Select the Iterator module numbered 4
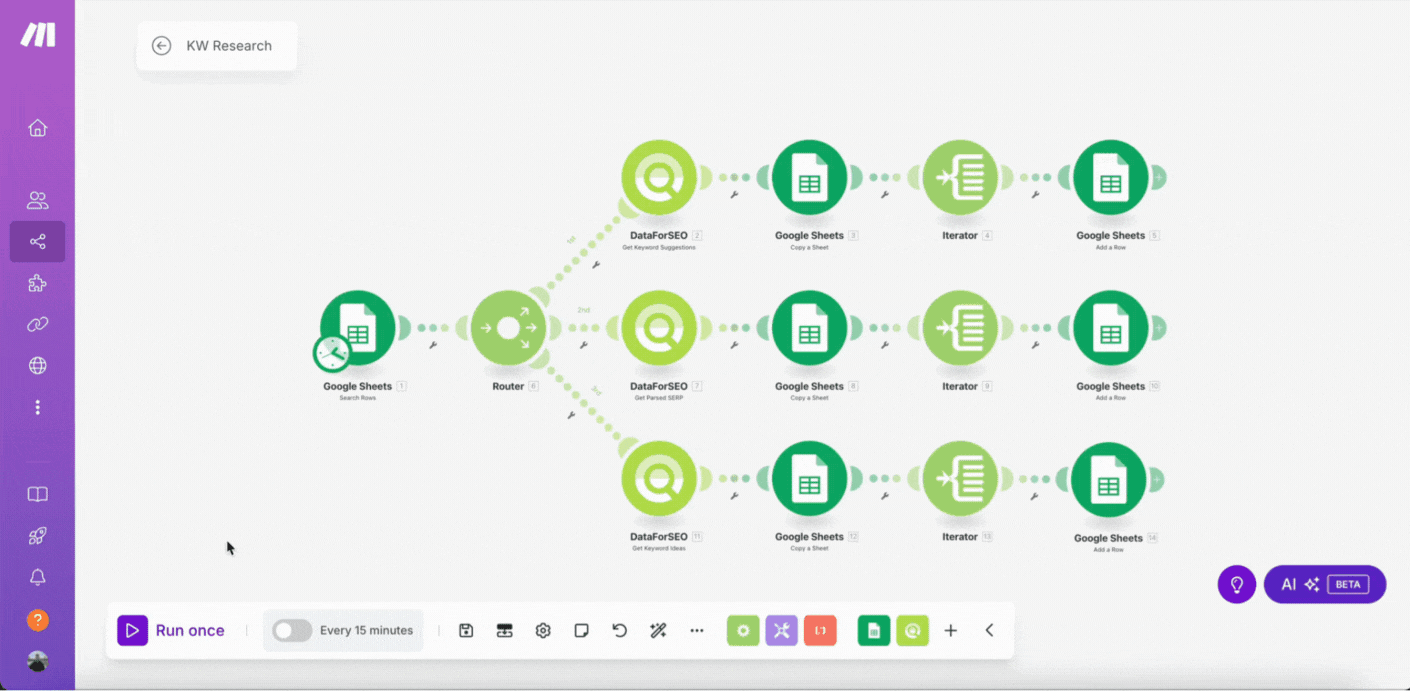The width and height of the screenshot is (1410, 691). [960, 178]
